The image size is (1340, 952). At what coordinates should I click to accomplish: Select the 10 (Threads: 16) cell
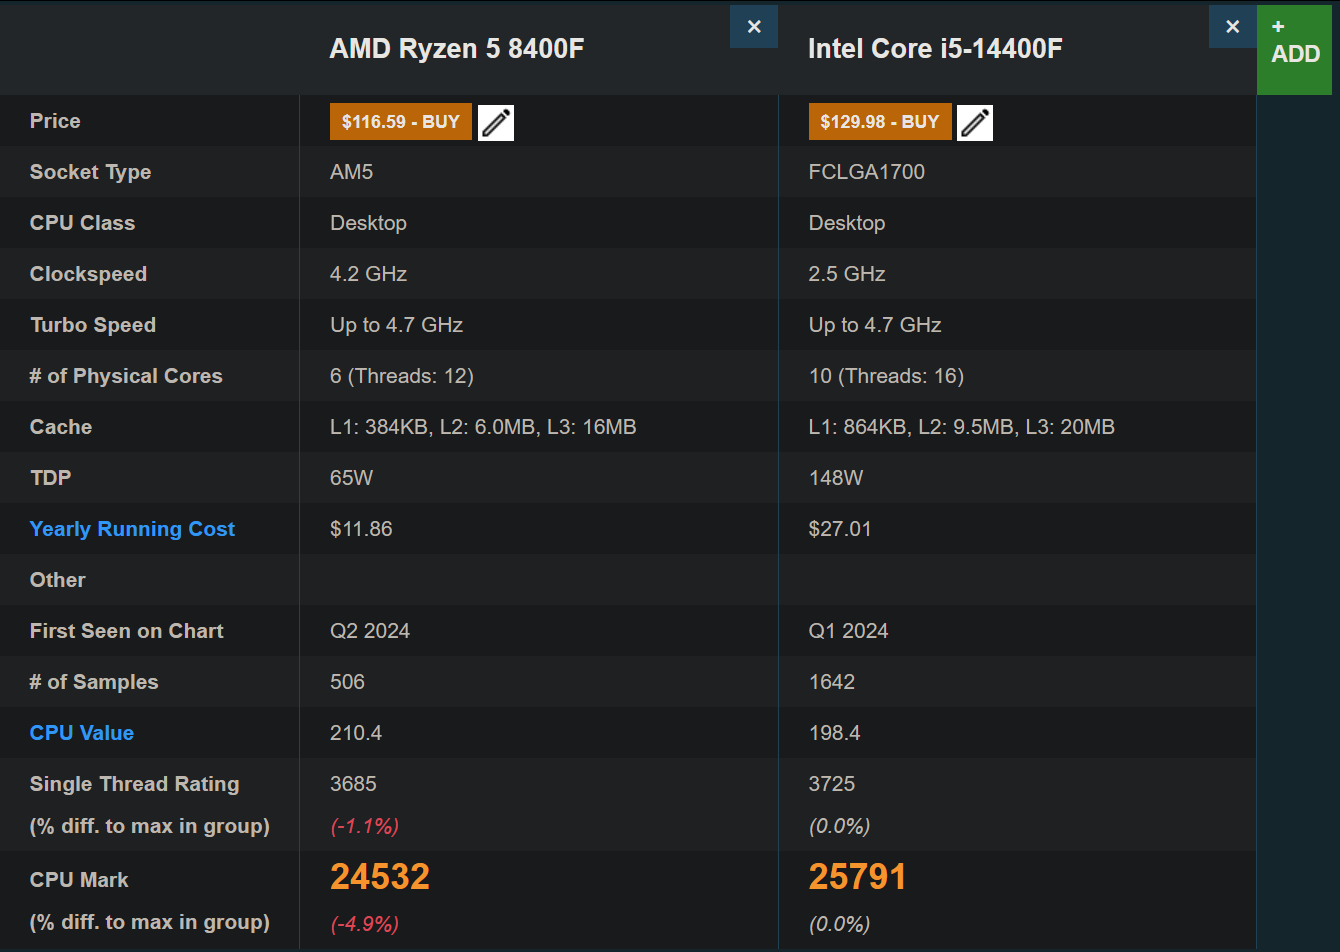(x=886, y=376)
